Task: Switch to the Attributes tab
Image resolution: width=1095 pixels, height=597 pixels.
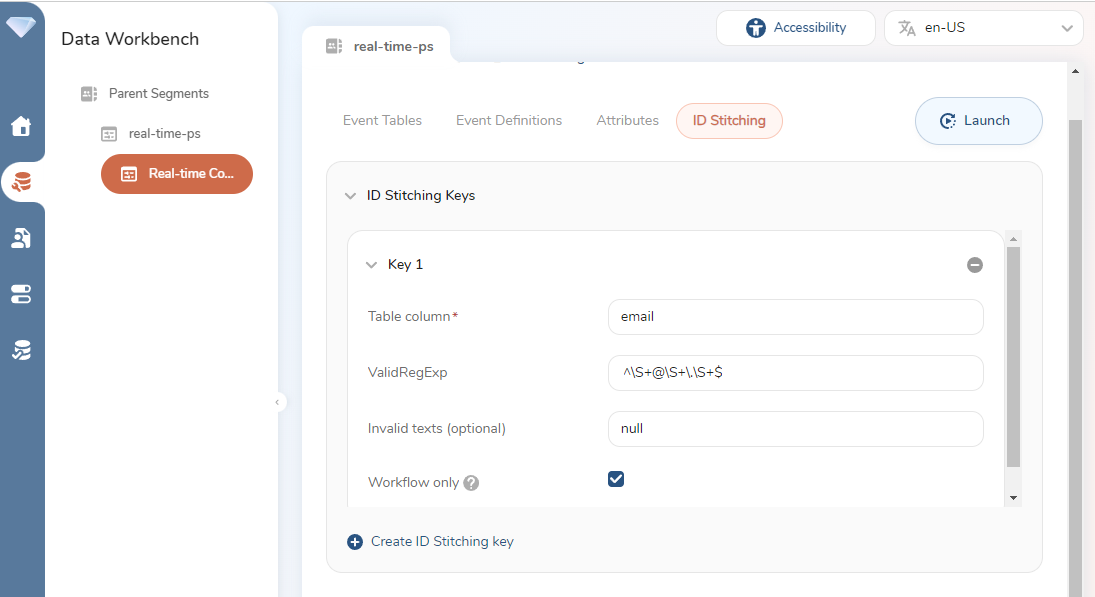Action: click(627, 121)
